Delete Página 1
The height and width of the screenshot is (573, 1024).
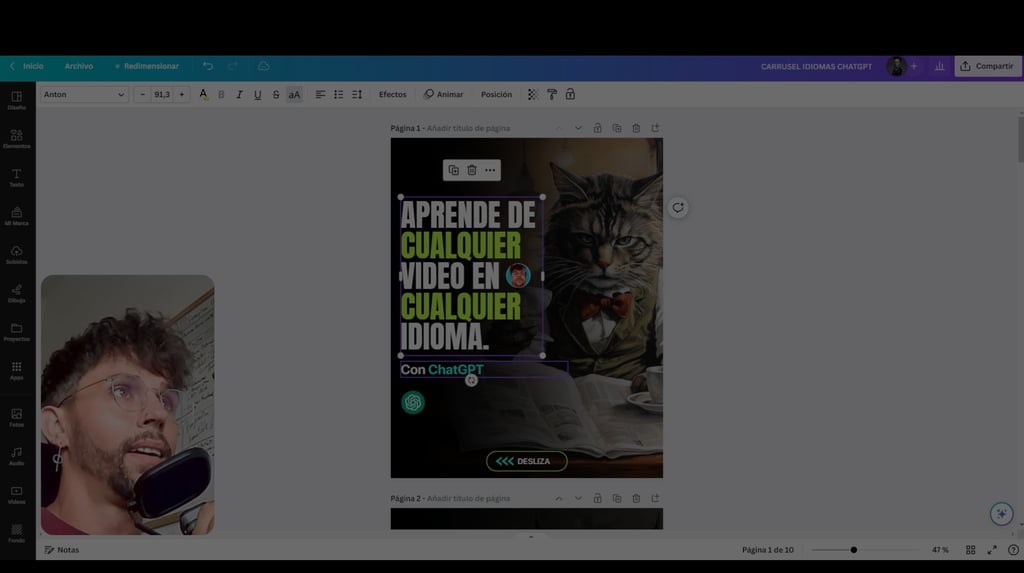tap(635, 128)
